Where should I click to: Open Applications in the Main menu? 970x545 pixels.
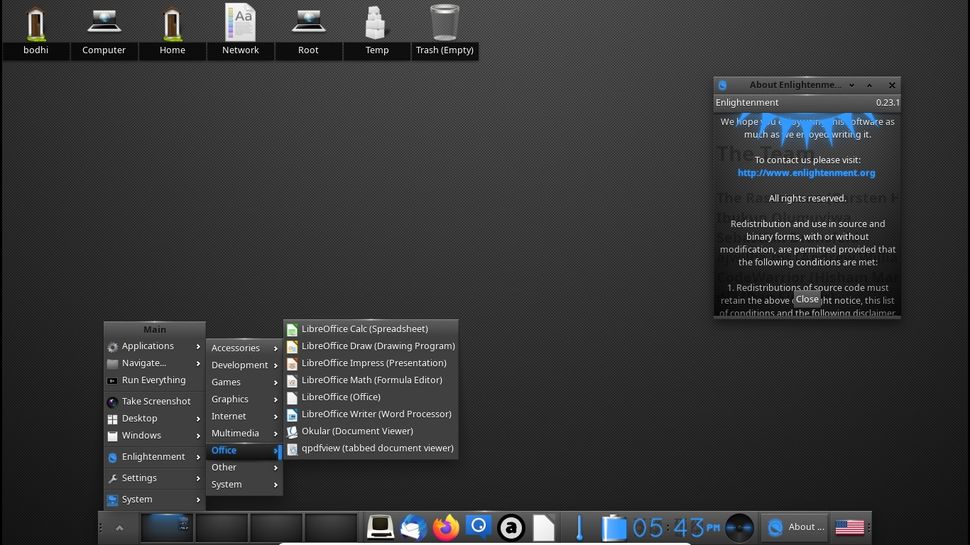pos(154,346)
